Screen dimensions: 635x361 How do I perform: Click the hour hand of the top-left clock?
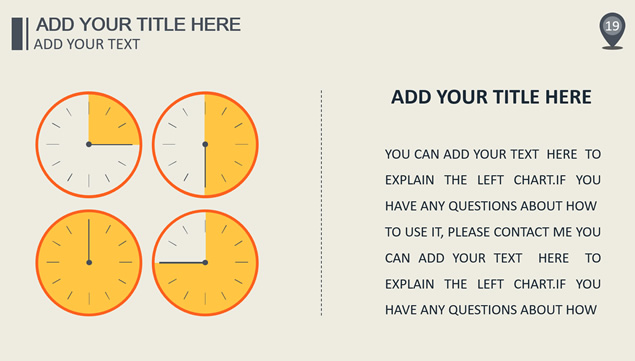(x=111, y=144)
